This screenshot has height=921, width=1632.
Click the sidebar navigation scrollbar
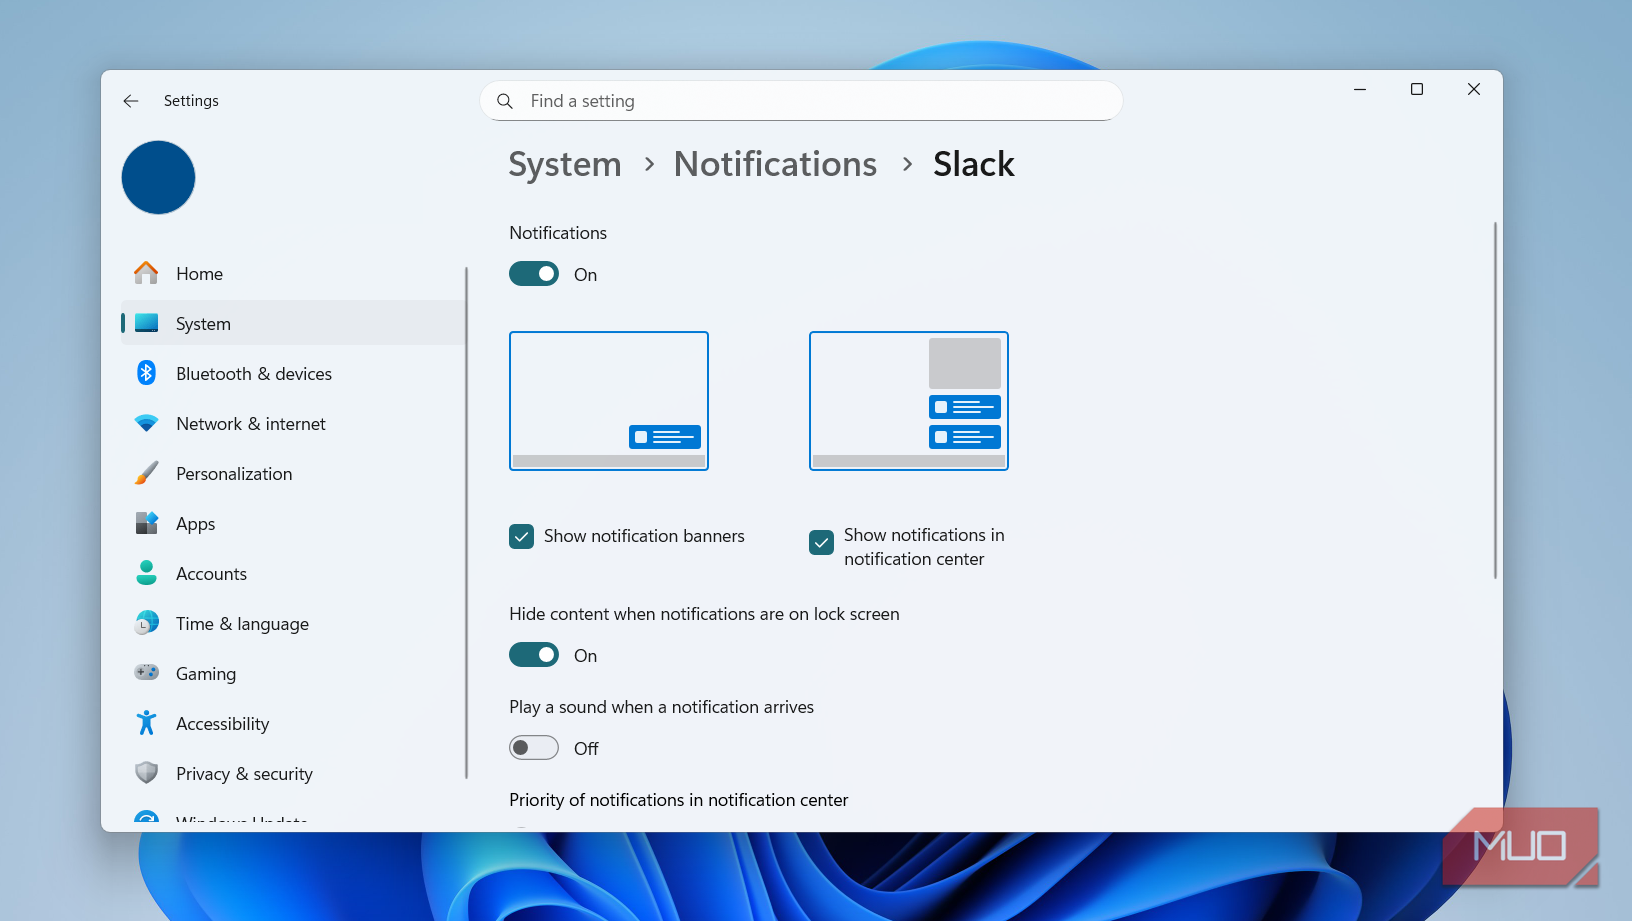pos(466,522)
